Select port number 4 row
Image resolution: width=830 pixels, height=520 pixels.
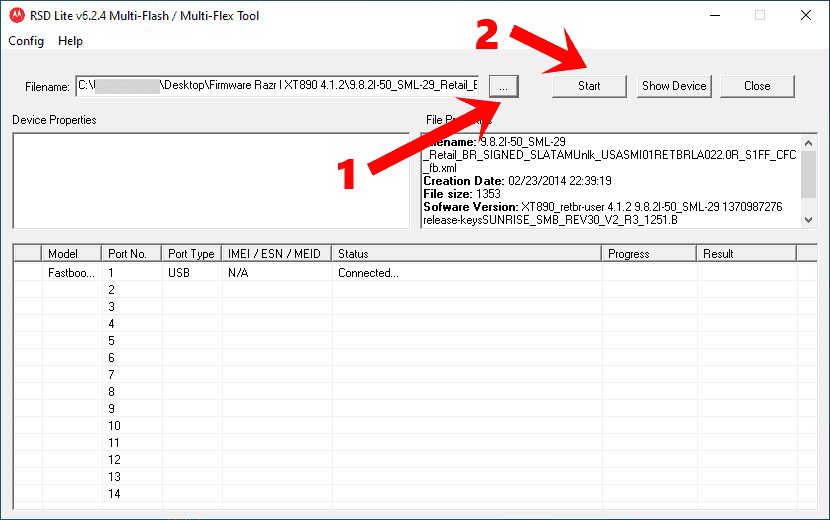point(416,324)
